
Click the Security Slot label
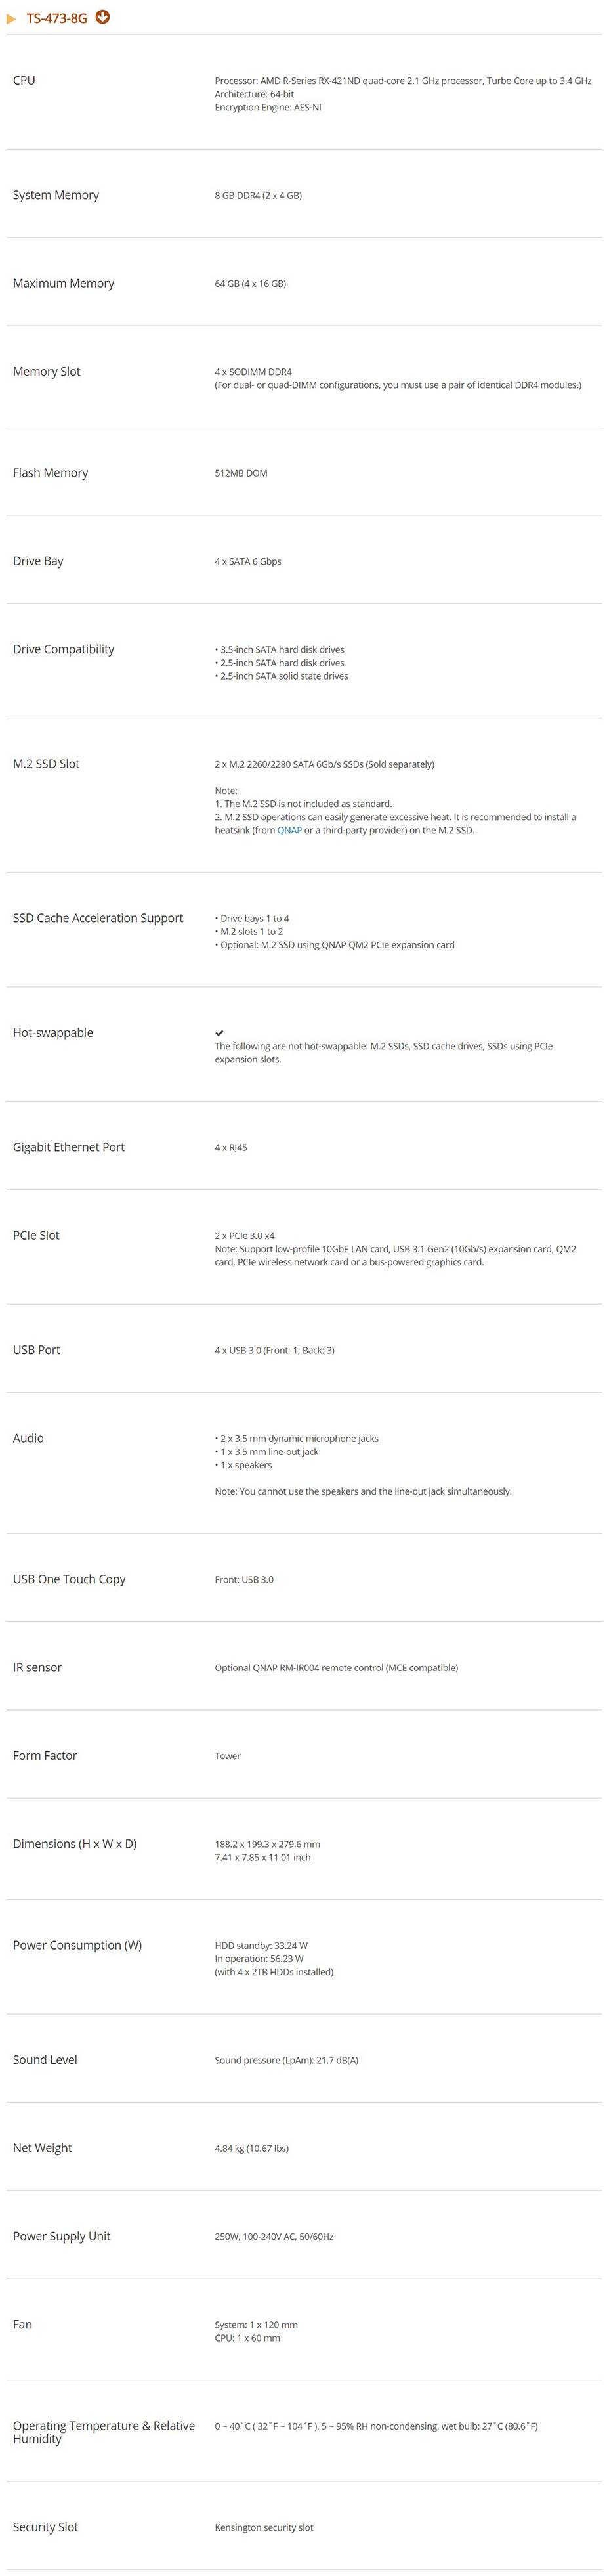click(x=45, y=2527)
